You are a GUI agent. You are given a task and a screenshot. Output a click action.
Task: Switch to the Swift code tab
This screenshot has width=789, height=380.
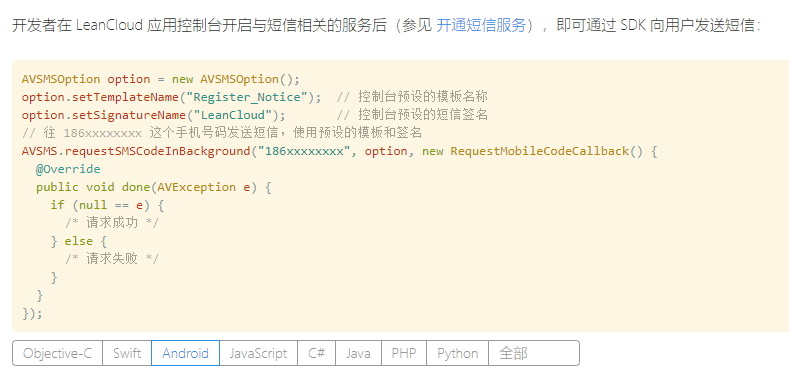[x=127, y=353]
